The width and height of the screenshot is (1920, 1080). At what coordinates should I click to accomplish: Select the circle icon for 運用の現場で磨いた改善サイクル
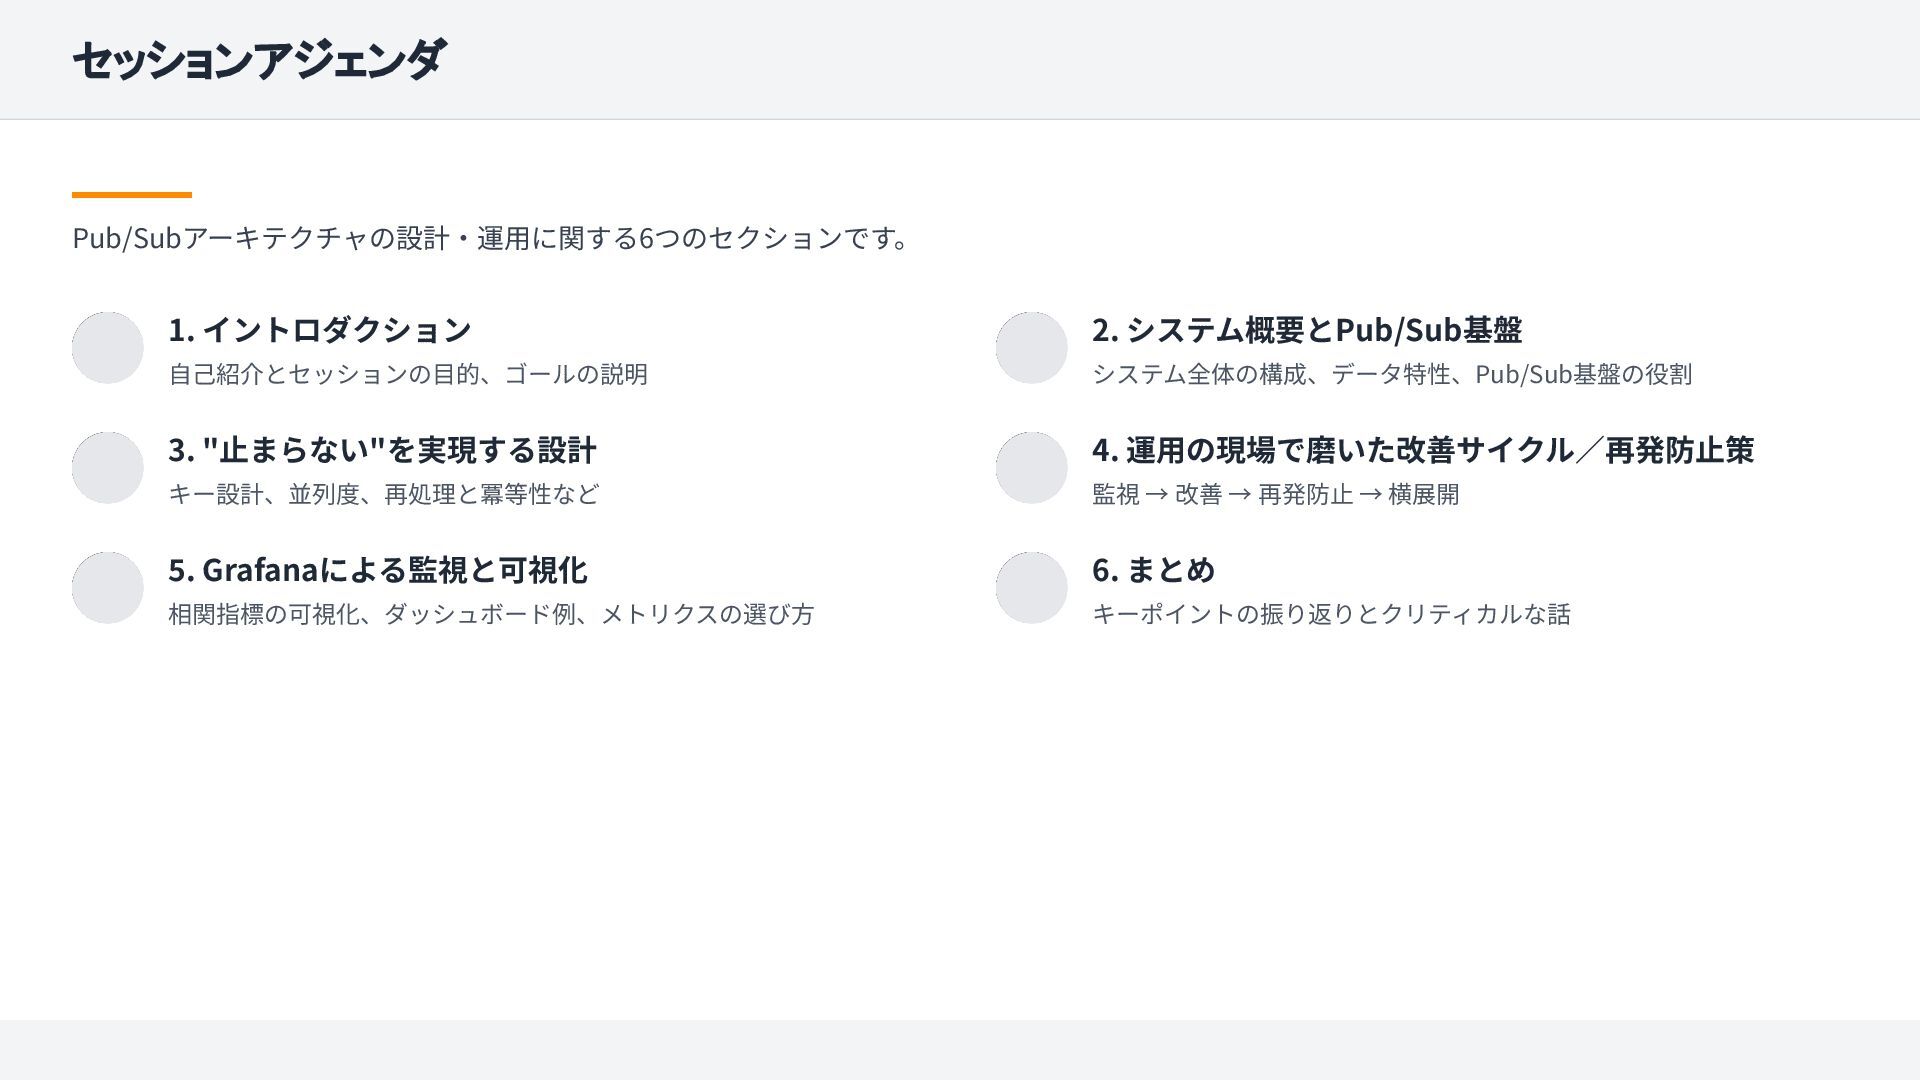[x=1032, y=468]
